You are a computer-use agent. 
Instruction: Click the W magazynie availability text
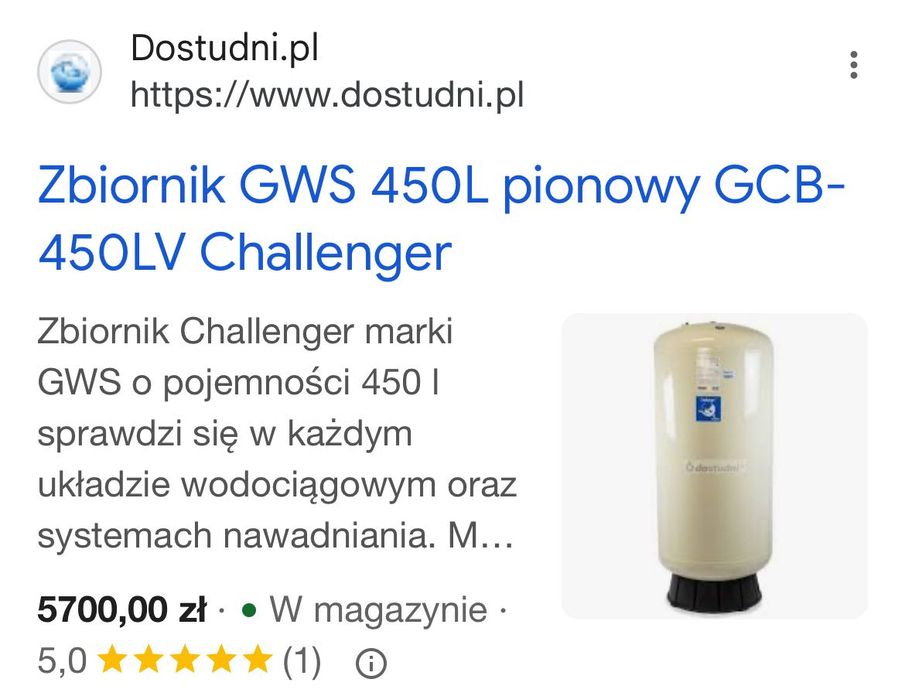(379, 610)
